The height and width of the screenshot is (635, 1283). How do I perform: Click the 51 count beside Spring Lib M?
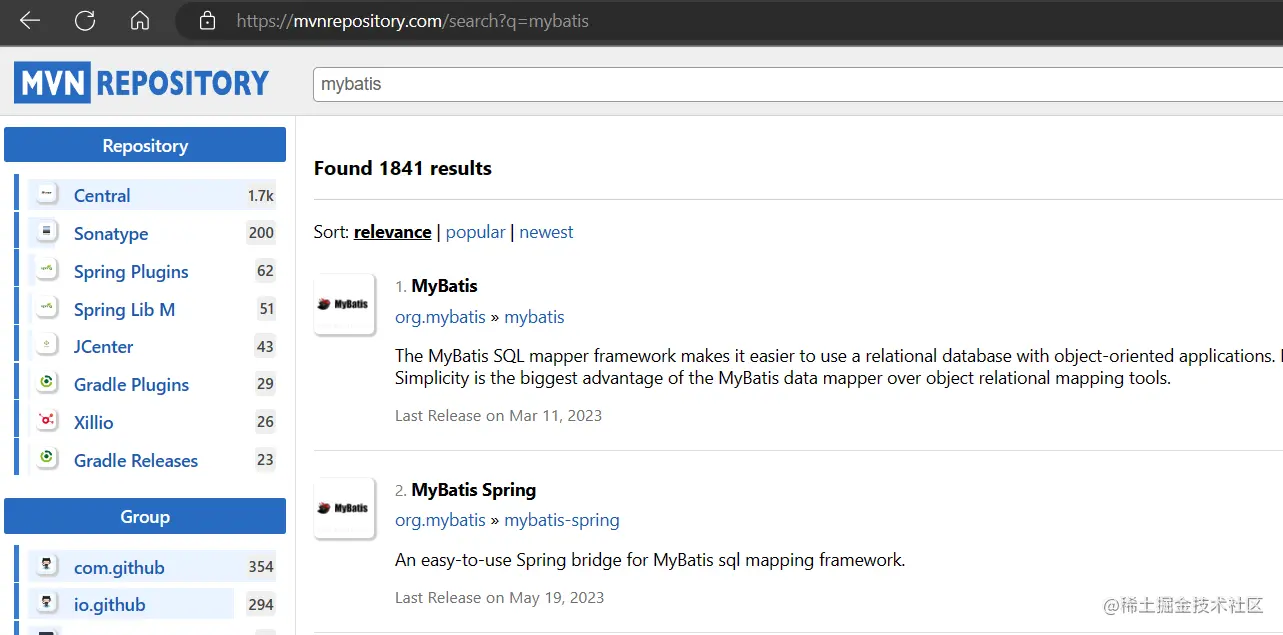pos(266,308)
